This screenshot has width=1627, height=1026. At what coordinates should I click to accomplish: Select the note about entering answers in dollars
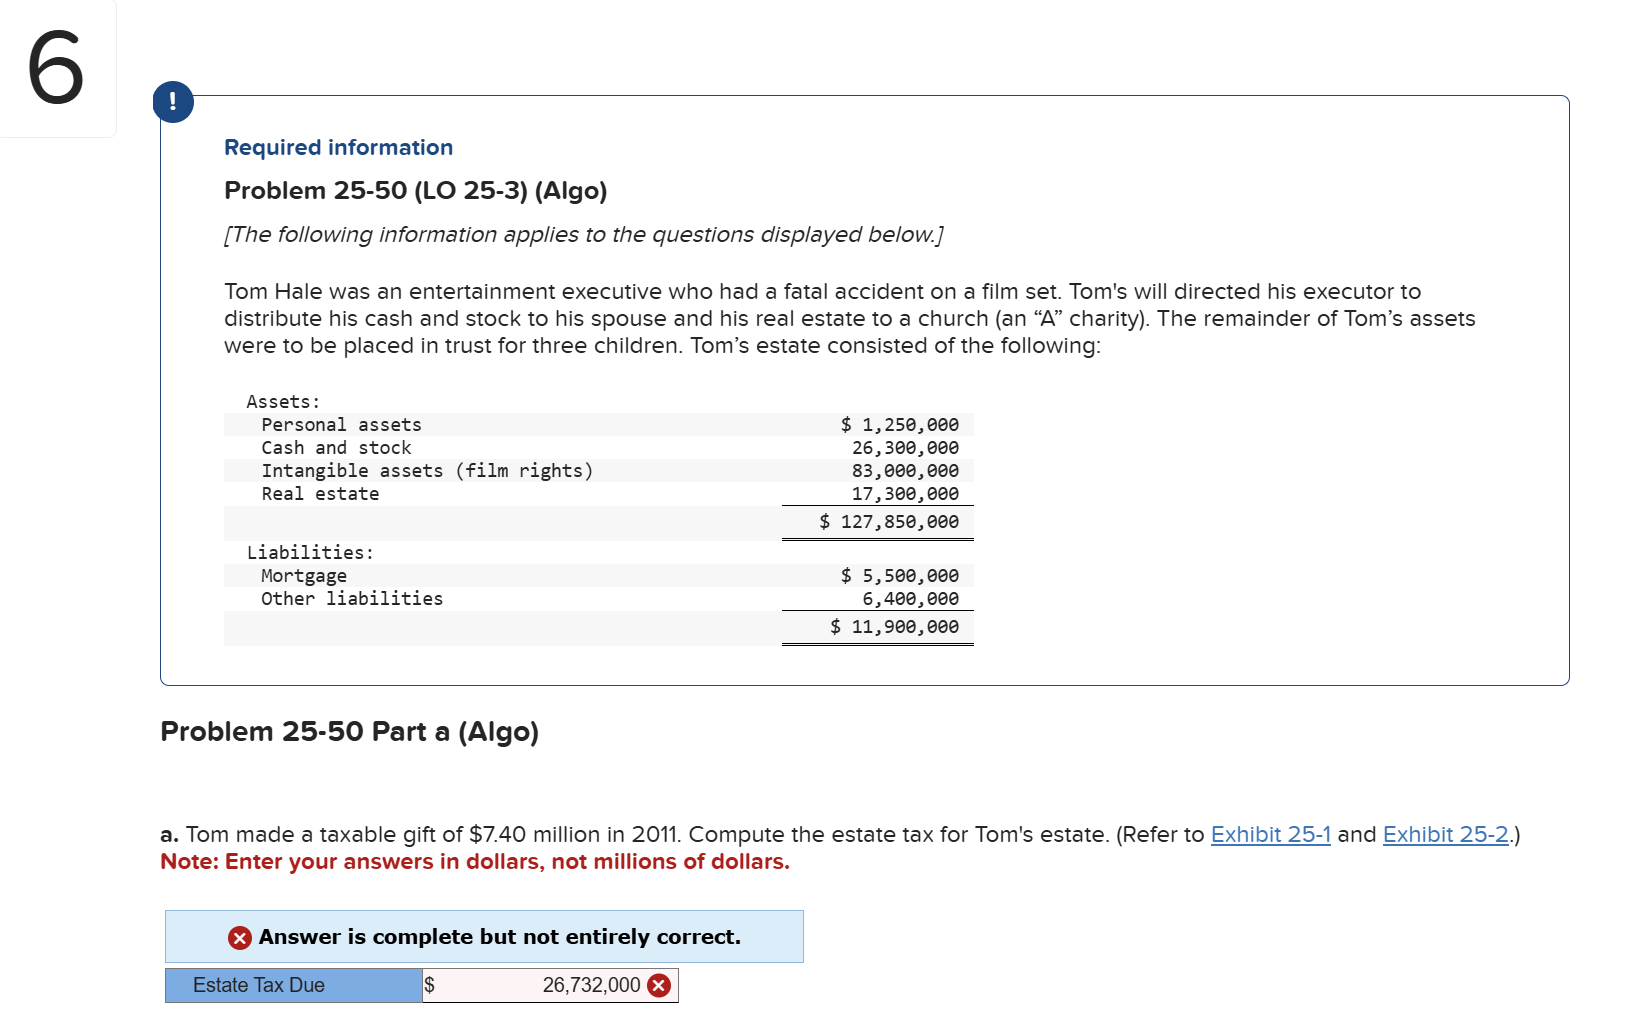[x=474, y=861]
